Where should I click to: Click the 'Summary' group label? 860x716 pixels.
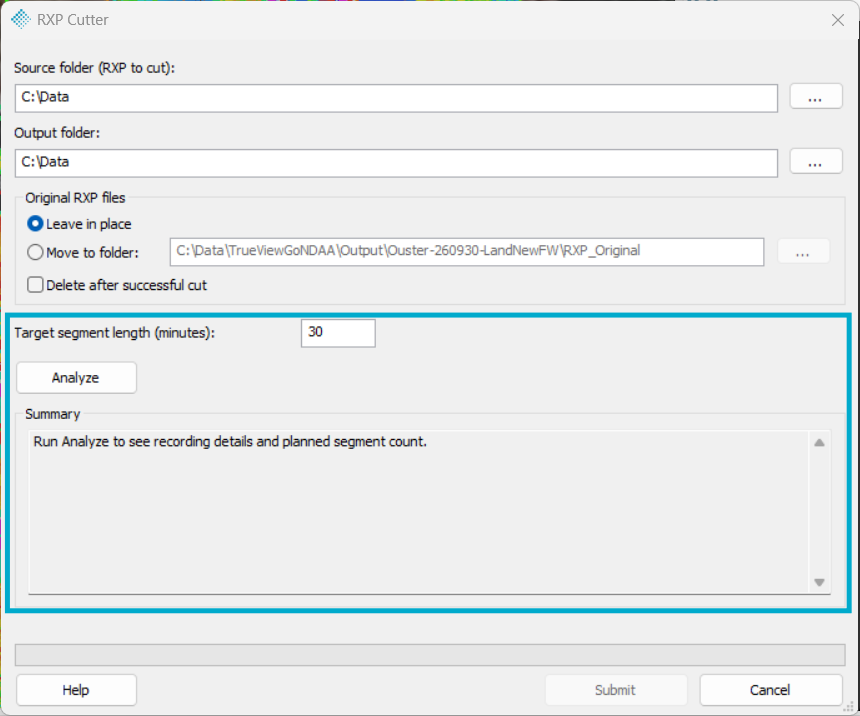pos(53,414)
